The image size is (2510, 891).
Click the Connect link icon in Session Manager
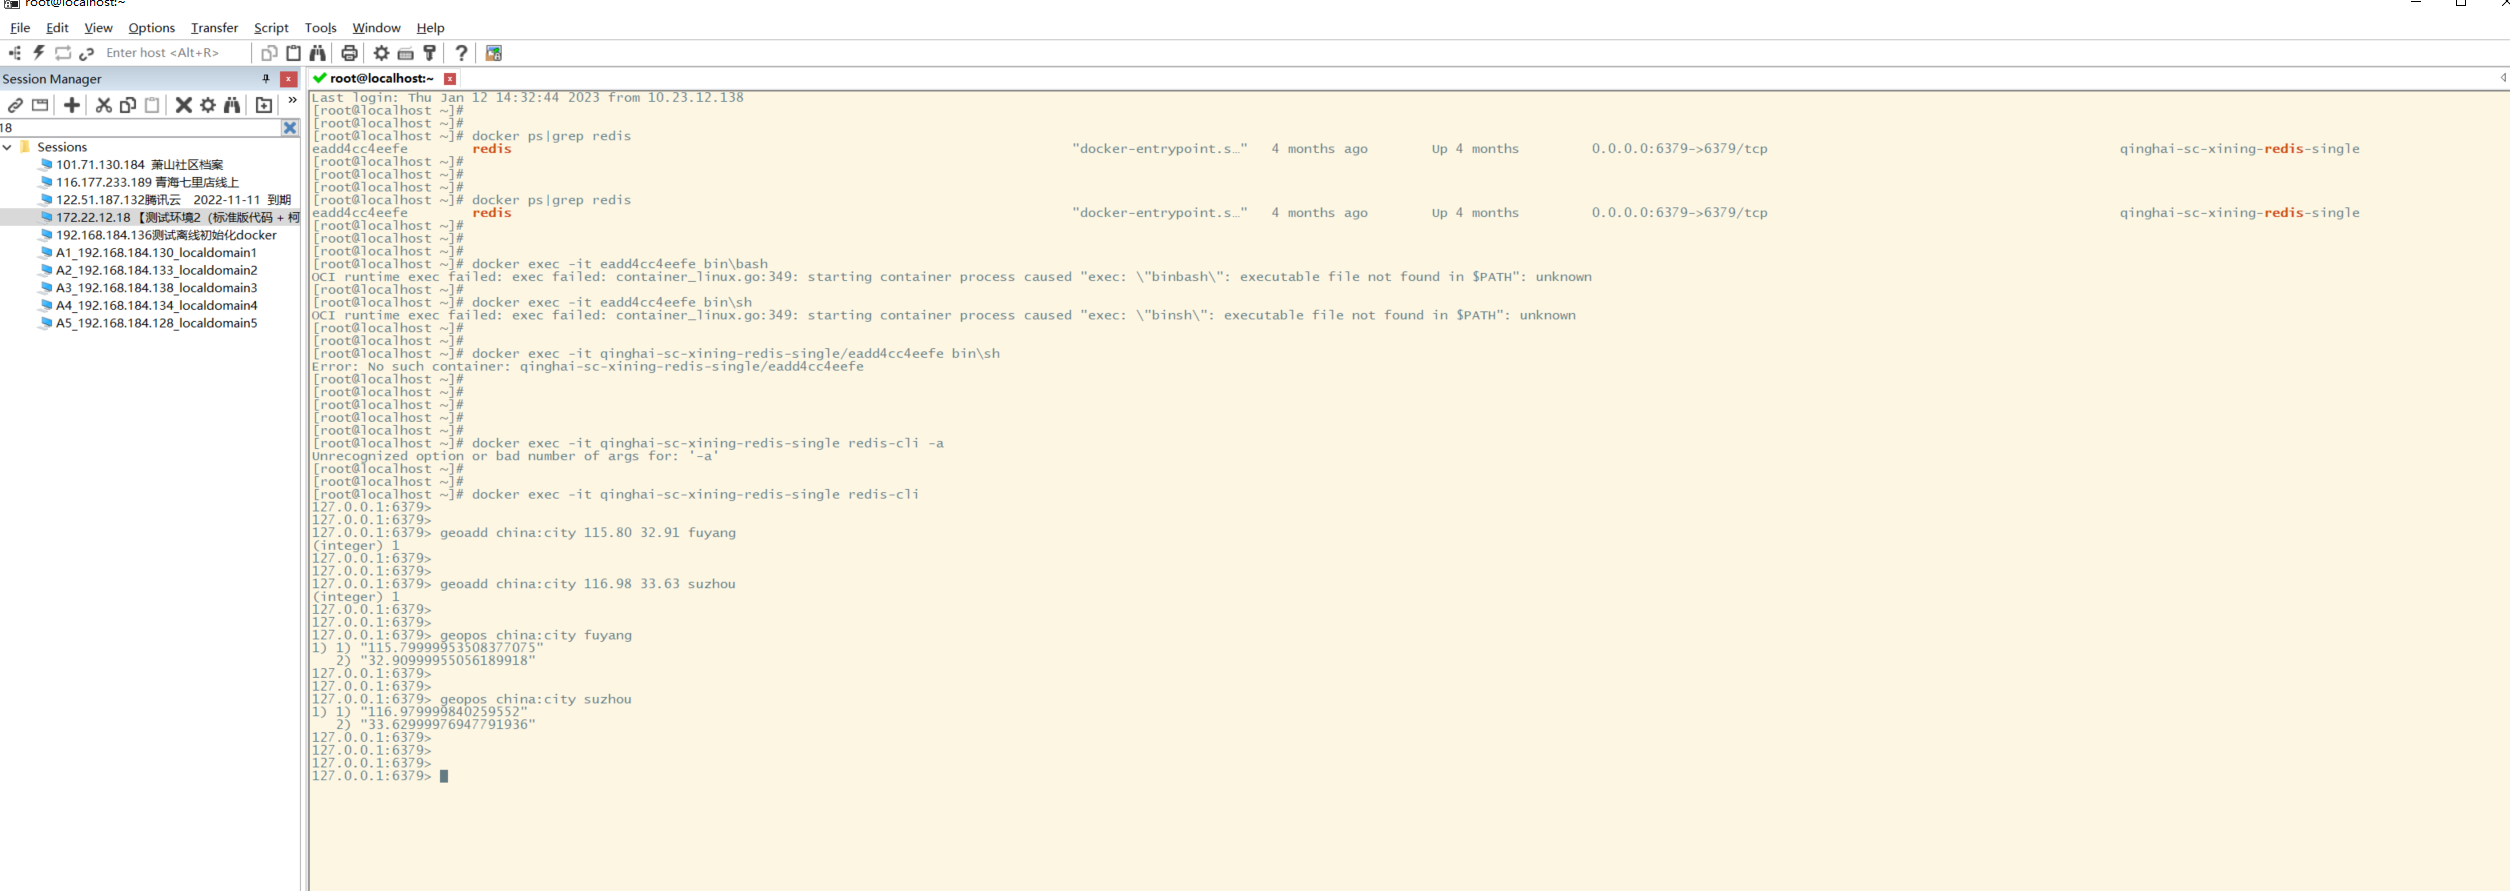click(x=15, y=105)
